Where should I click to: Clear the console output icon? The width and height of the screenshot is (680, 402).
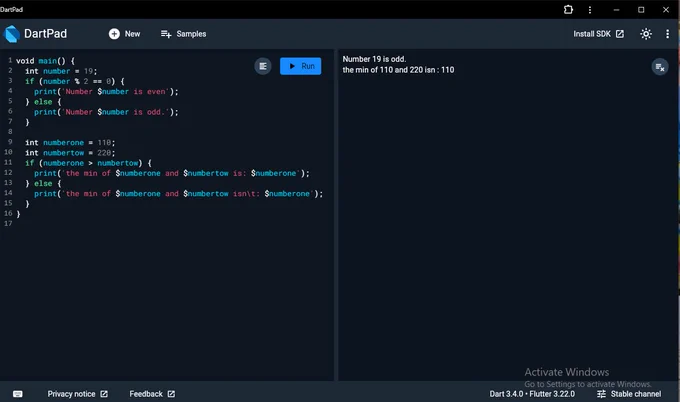[660, 67]
